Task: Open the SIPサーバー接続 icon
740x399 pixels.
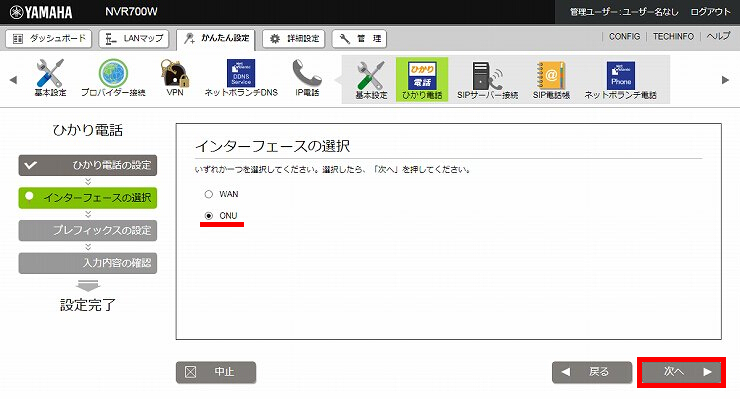Action: pos(487,80)
